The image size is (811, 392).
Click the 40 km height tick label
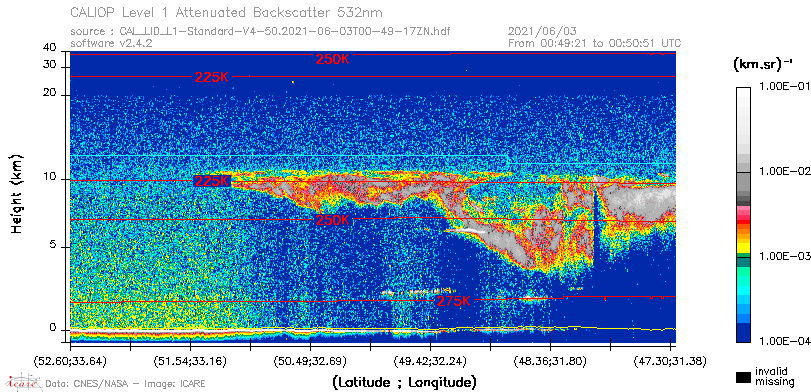tap(50, 48)
